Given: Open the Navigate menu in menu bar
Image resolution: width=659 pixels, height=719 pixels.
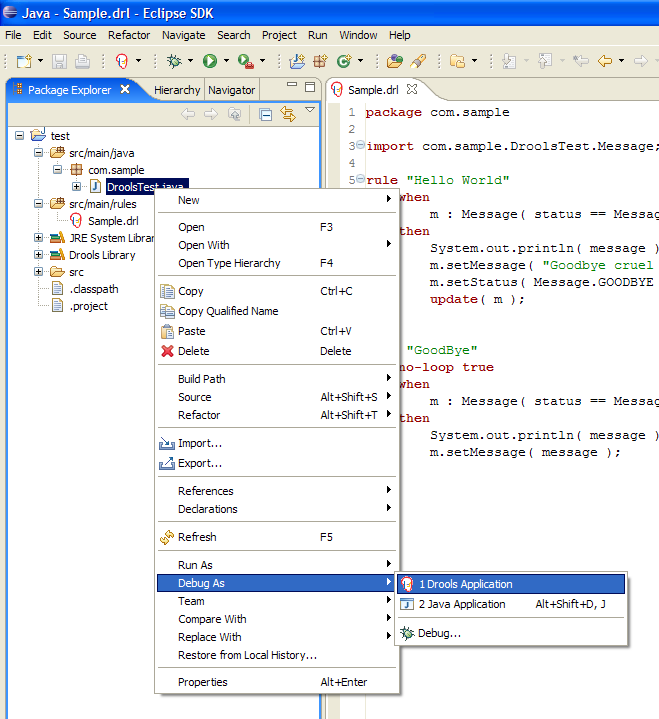Looking at the screenshot, I should (183, 35).
